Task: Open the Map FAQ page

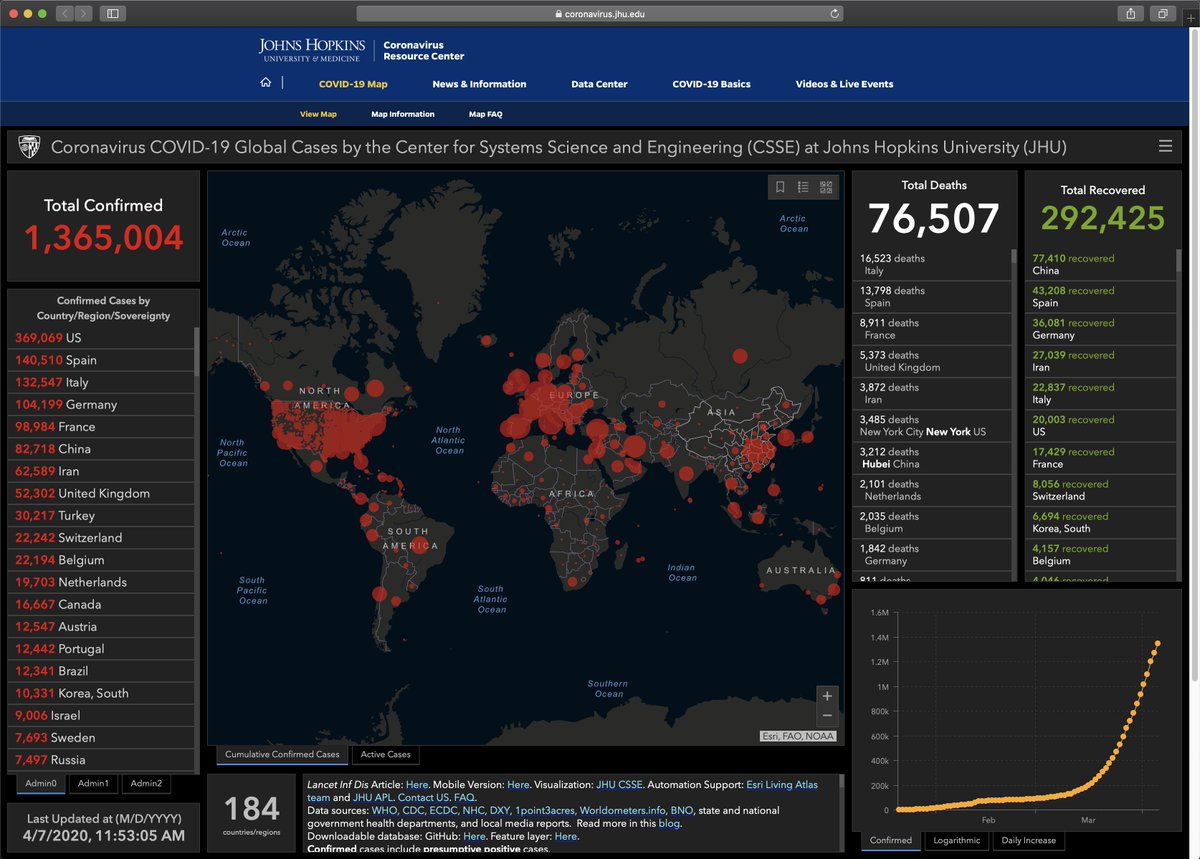Action: point(485,114)
